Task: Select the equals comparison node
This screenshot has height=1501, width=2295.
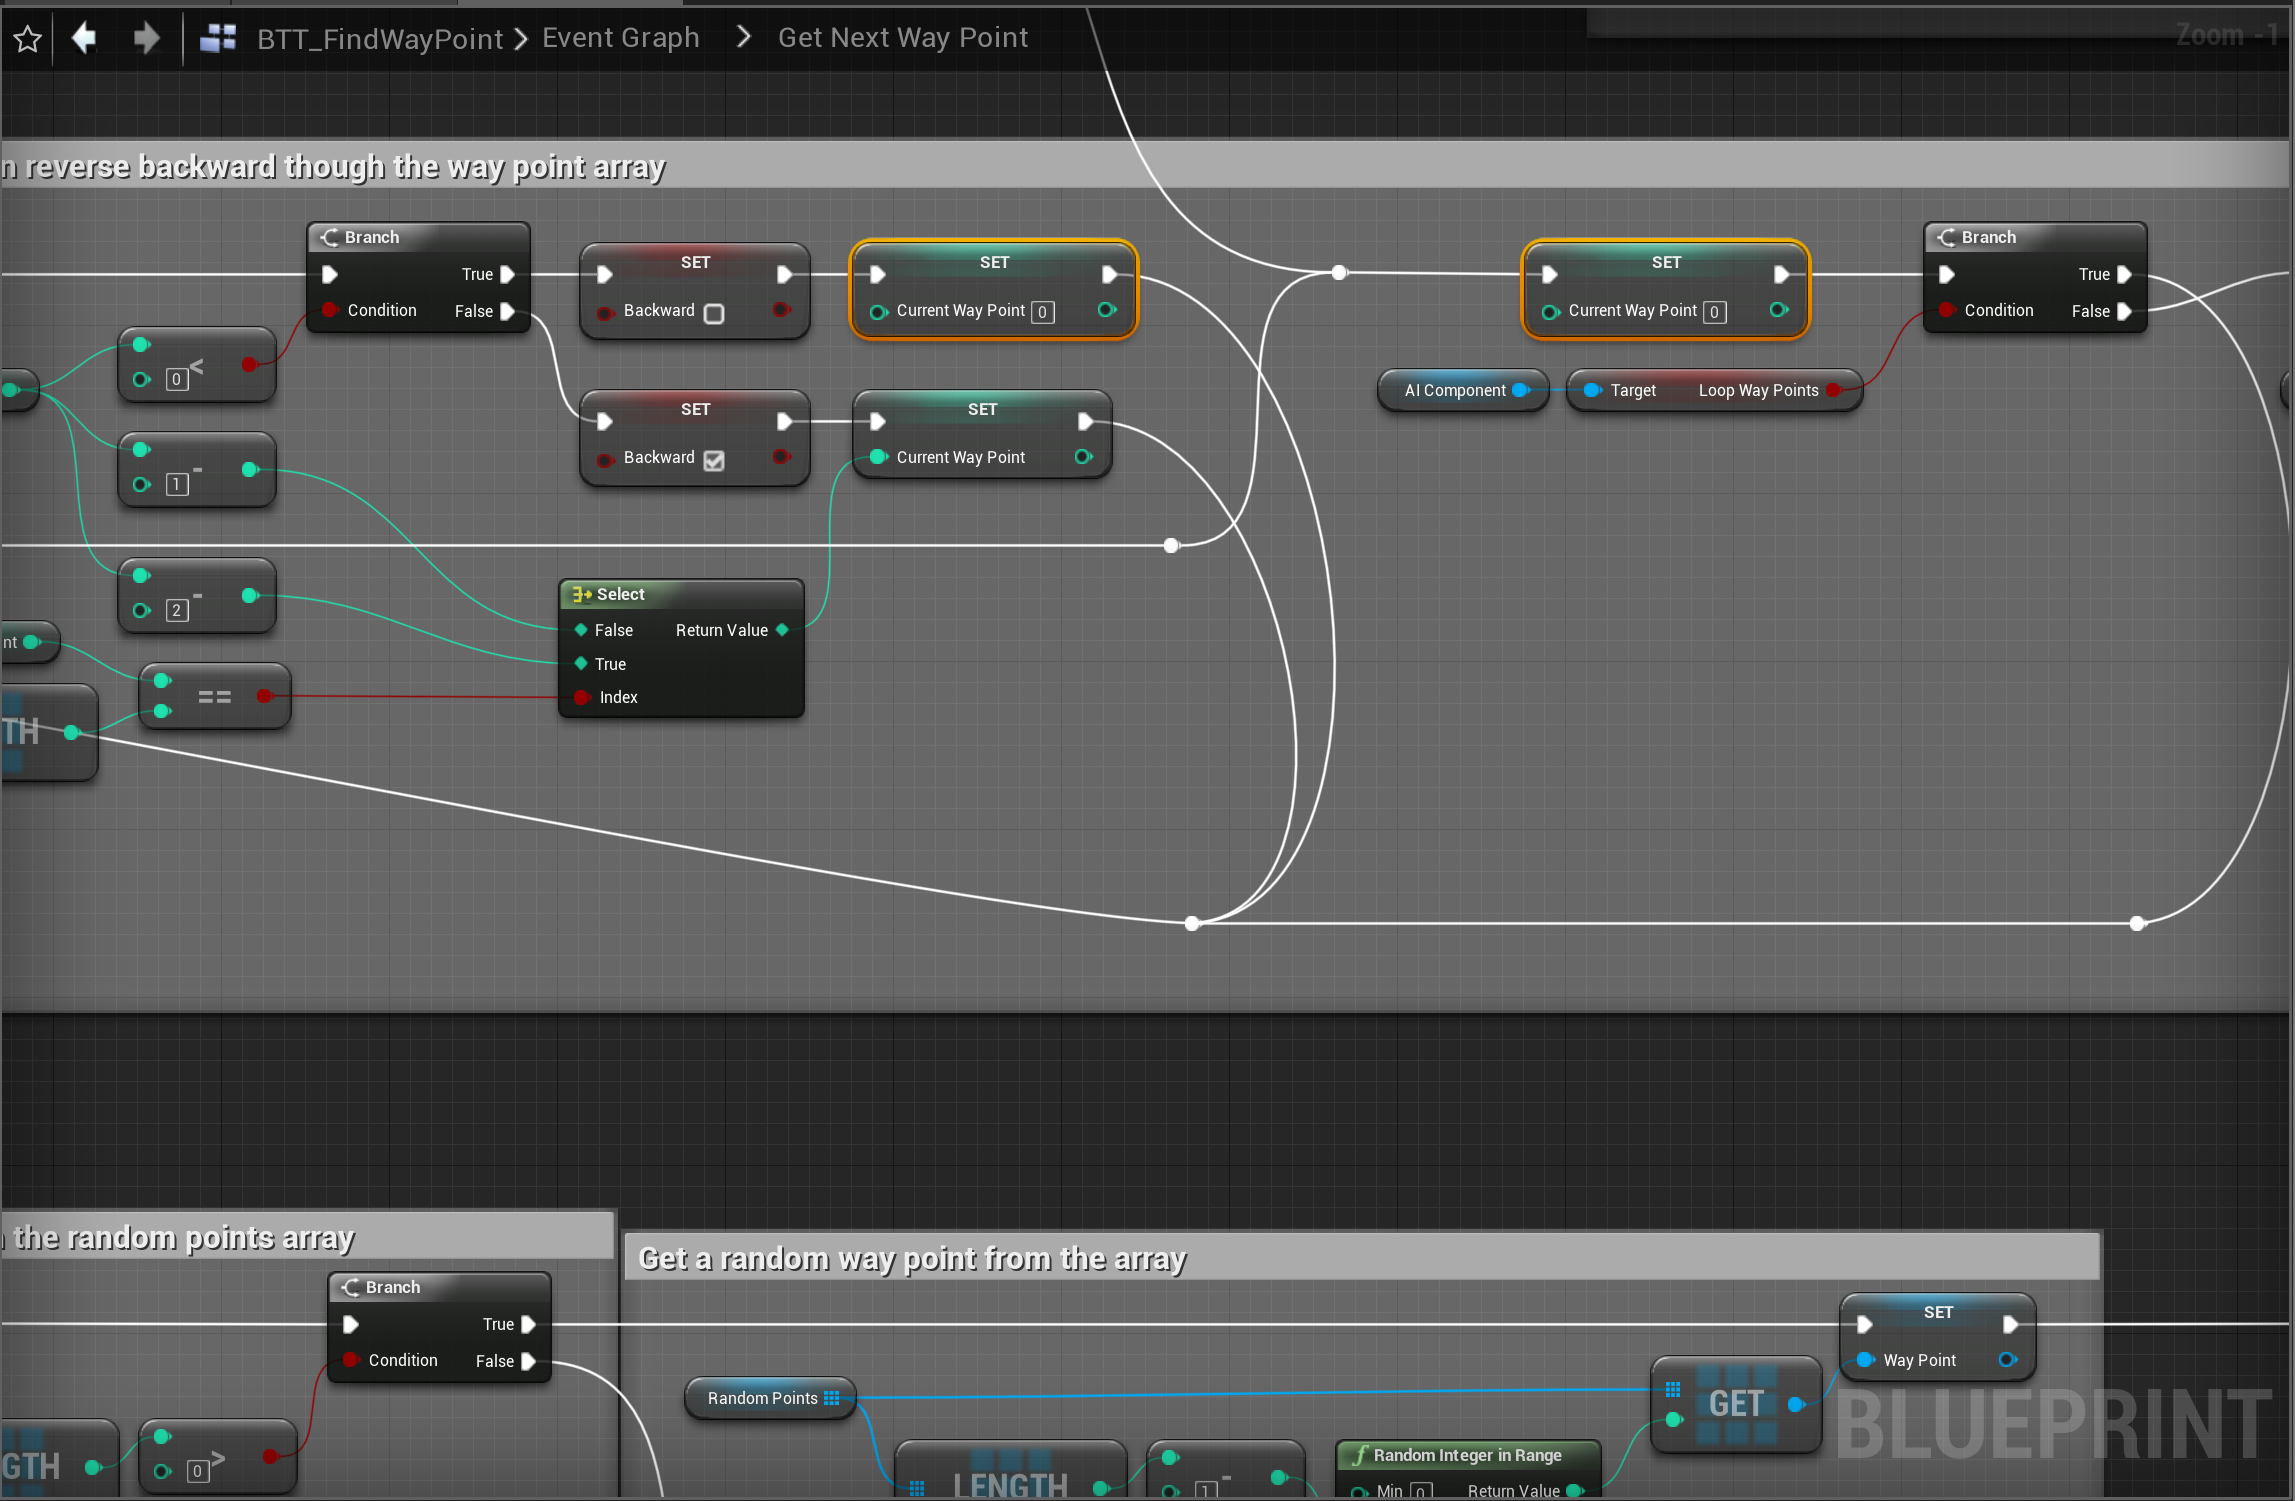Action: pos(214,696)
